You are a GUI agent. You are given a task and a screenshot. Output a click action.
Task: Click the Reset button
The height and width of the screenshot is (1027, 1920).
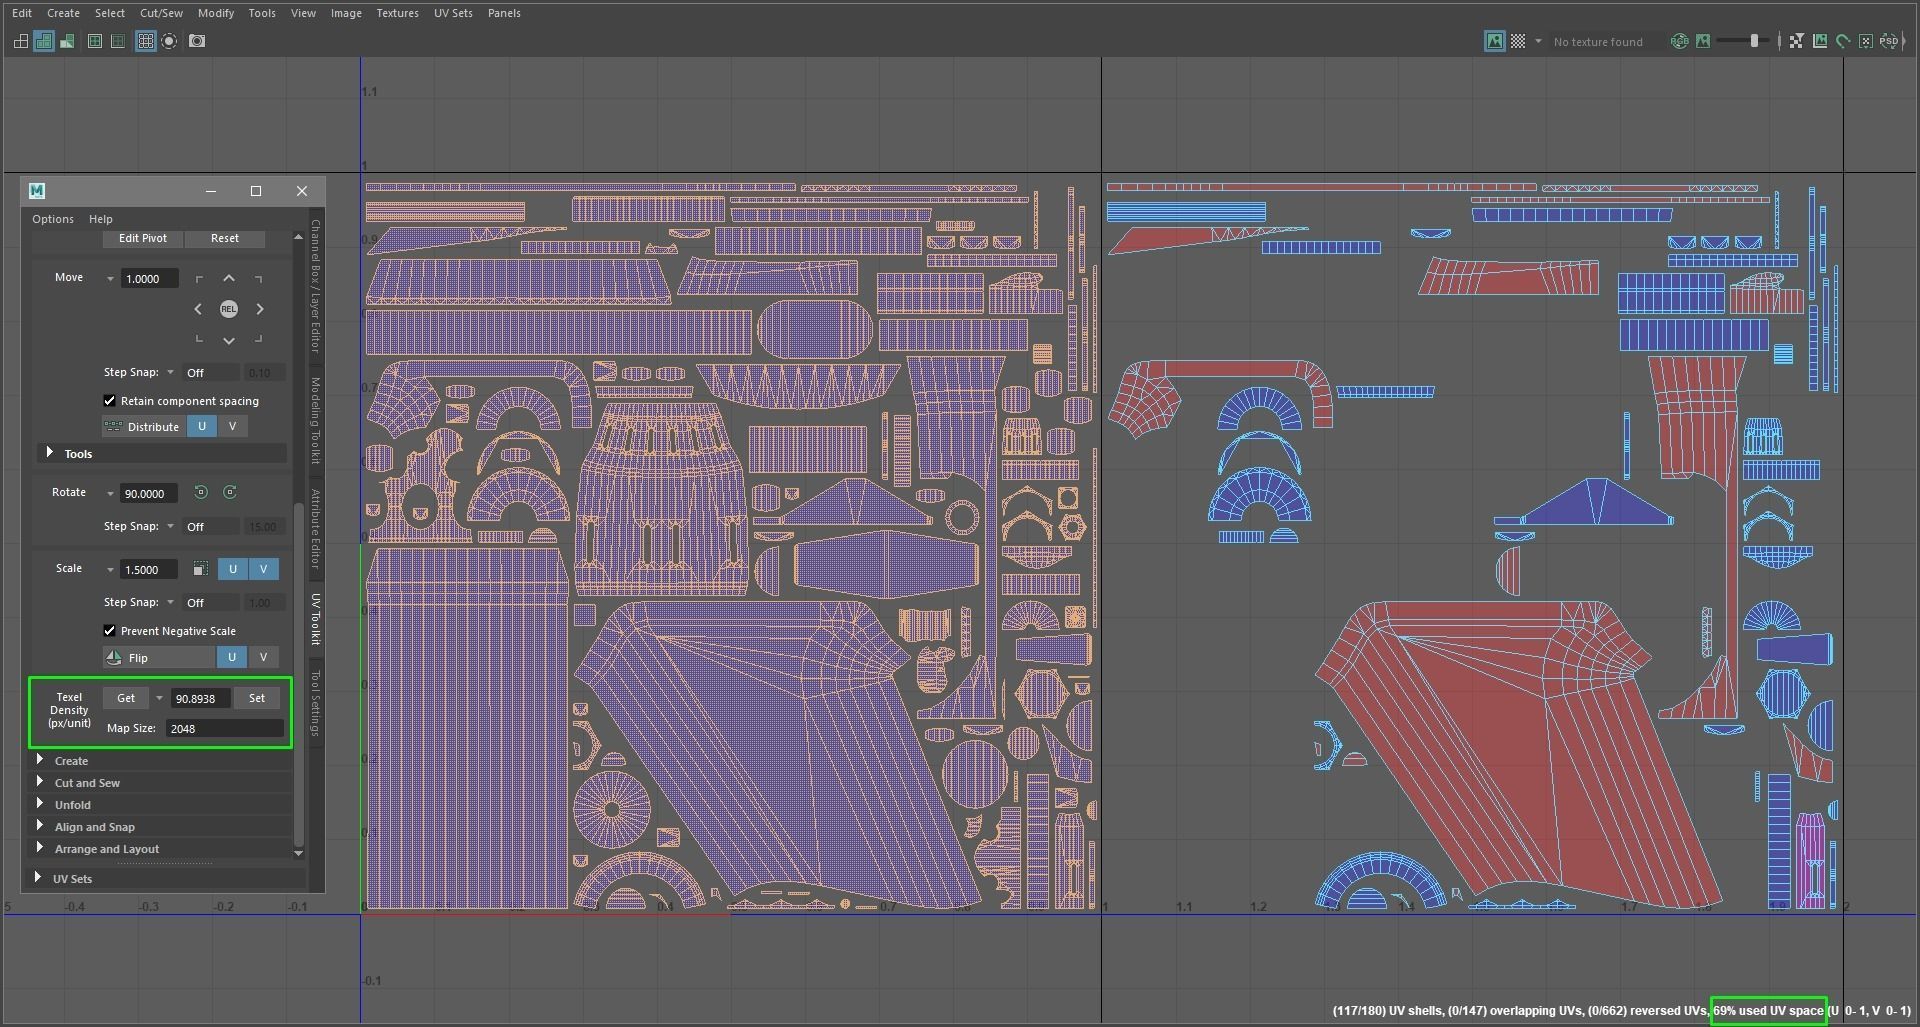tap(225, 238)
